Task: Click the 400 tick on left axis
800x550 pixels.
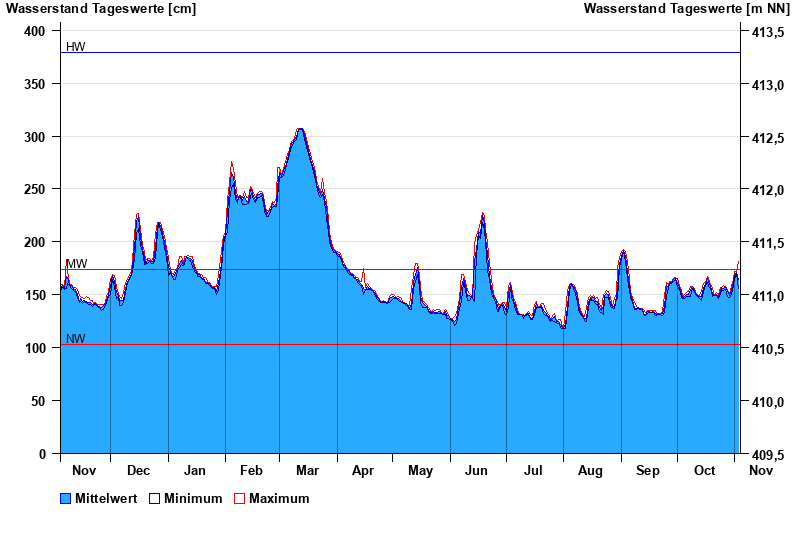Action: pyautogui.click(x=35, y=31)
